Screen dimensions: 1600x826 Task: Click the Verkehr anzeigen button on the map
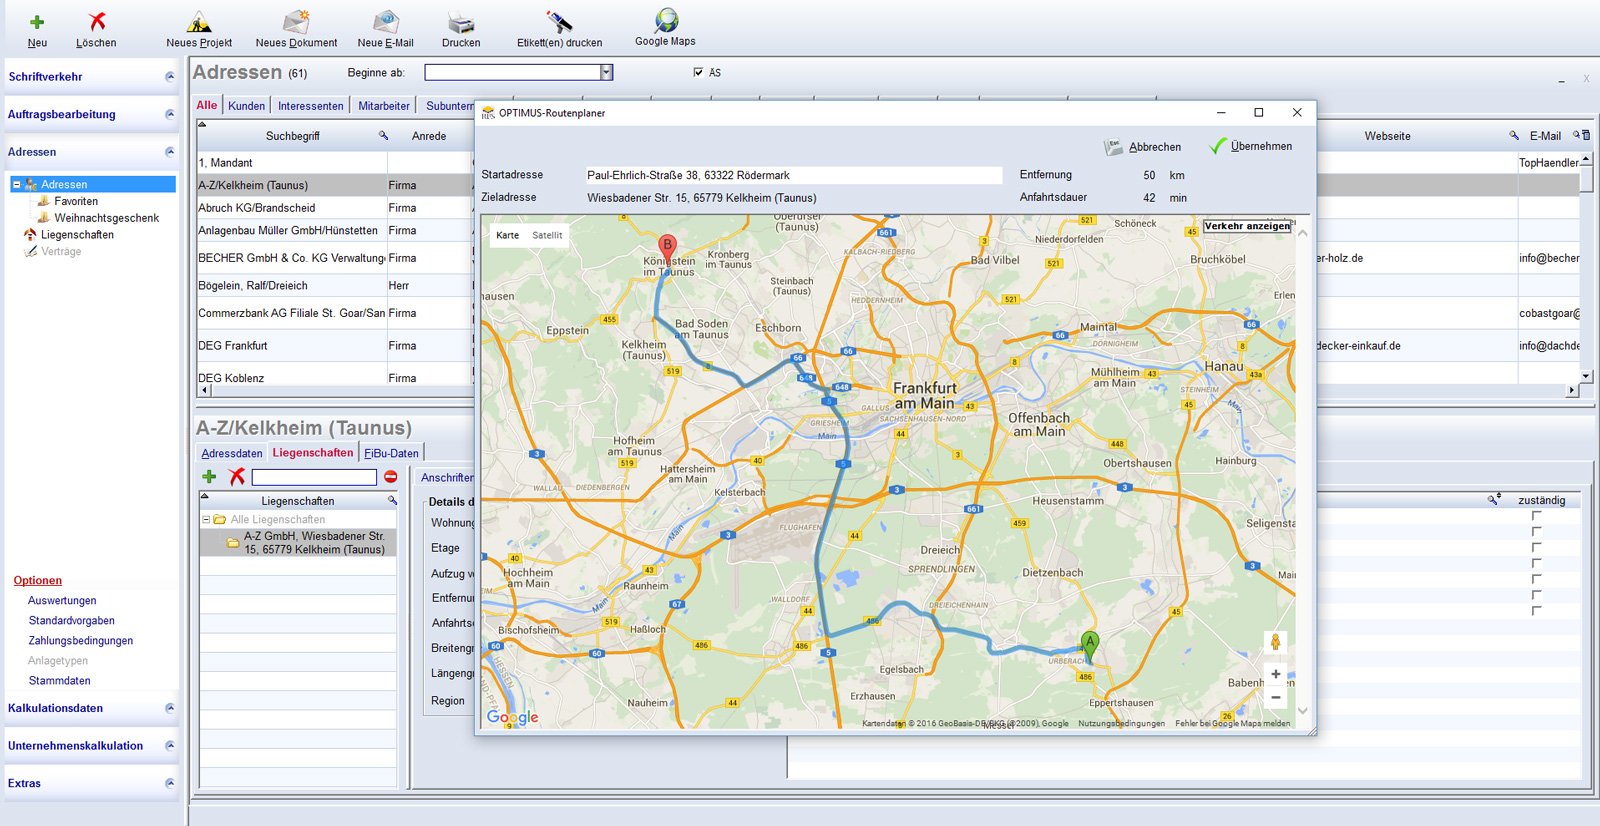coord(1247,226)
